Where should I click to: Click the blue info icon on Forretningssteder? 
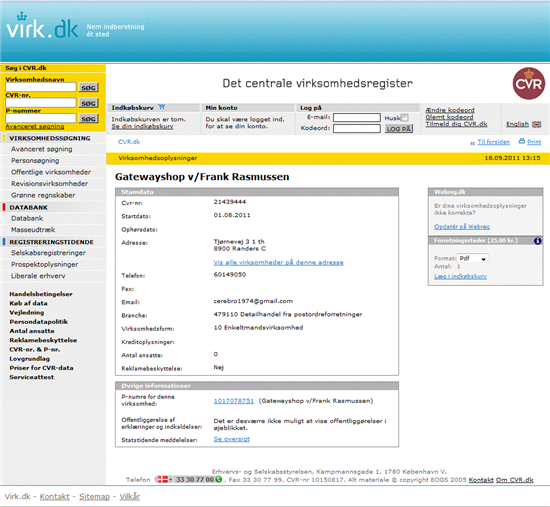coord(537,241)
